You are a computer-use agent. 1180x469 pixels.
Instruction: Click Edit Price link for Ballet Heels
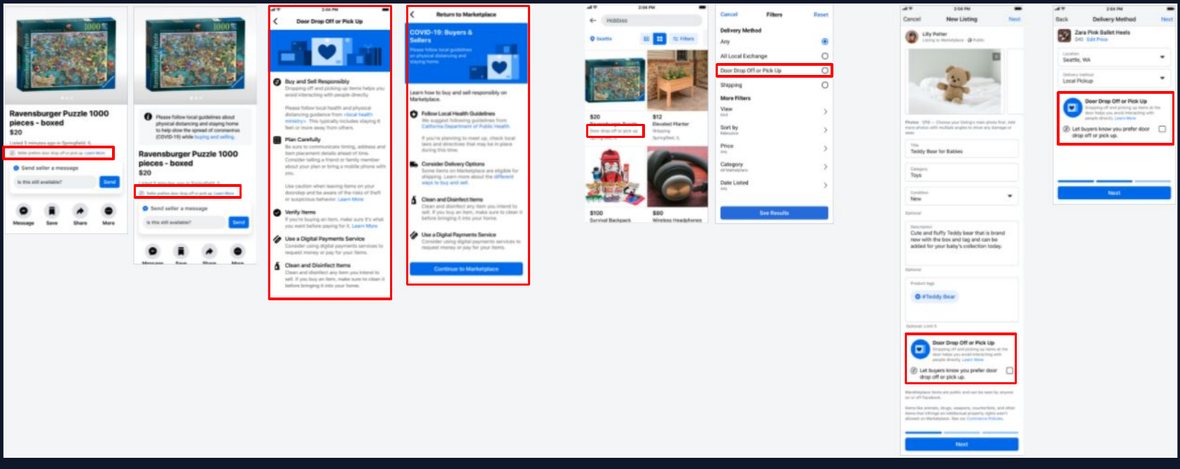(1095, 39)
